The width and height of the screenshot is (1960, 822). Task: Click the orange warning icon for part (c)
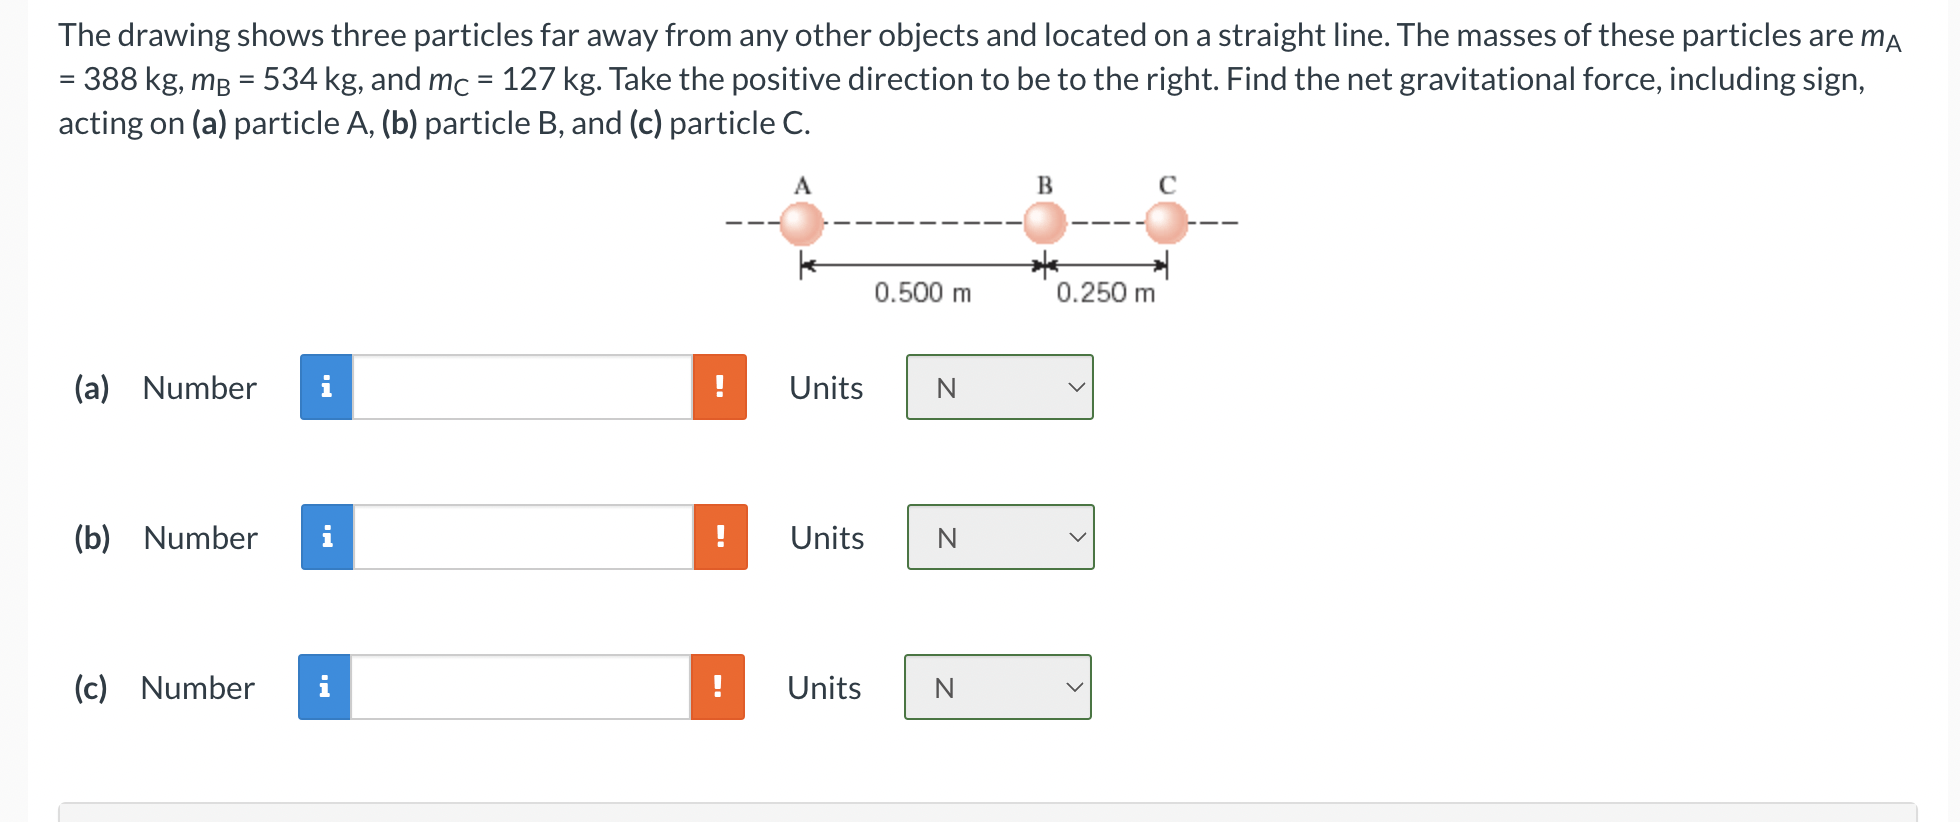pyautogui.click(x=718, y=687)
